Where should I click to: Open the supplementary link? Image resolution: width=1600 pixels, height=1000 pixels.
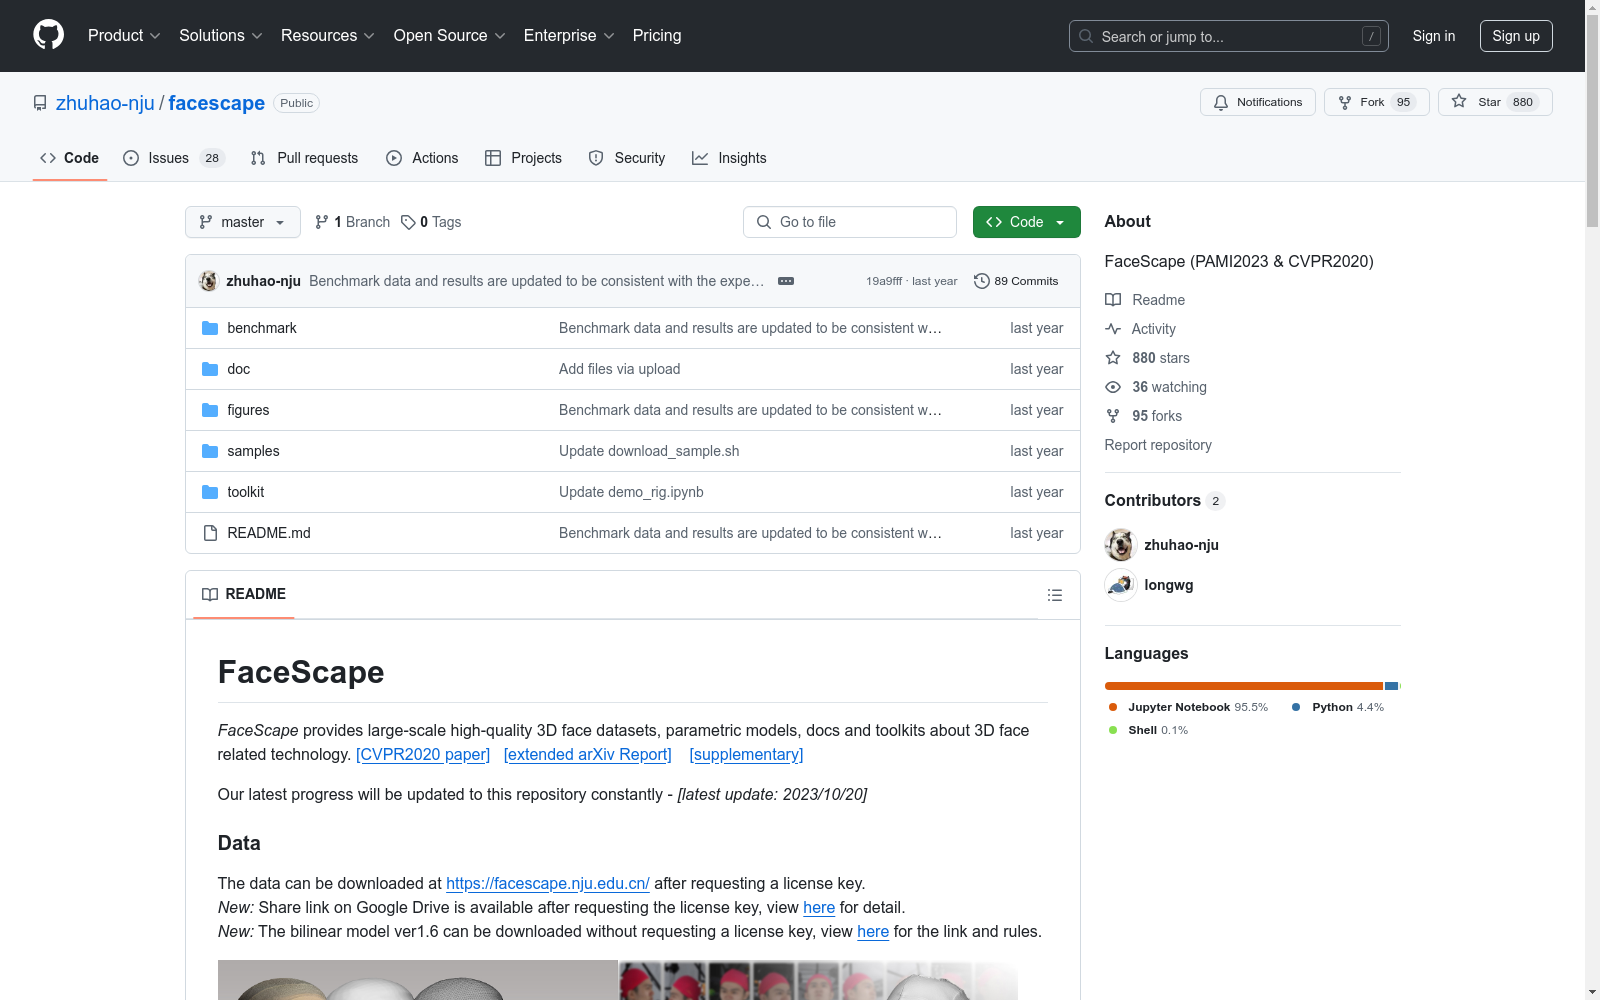(746, 755)
